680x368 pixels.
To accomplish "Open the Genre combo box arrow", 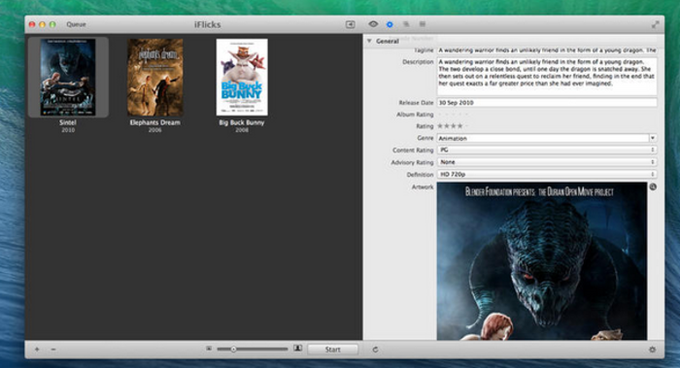I will [x=653, y=138].
